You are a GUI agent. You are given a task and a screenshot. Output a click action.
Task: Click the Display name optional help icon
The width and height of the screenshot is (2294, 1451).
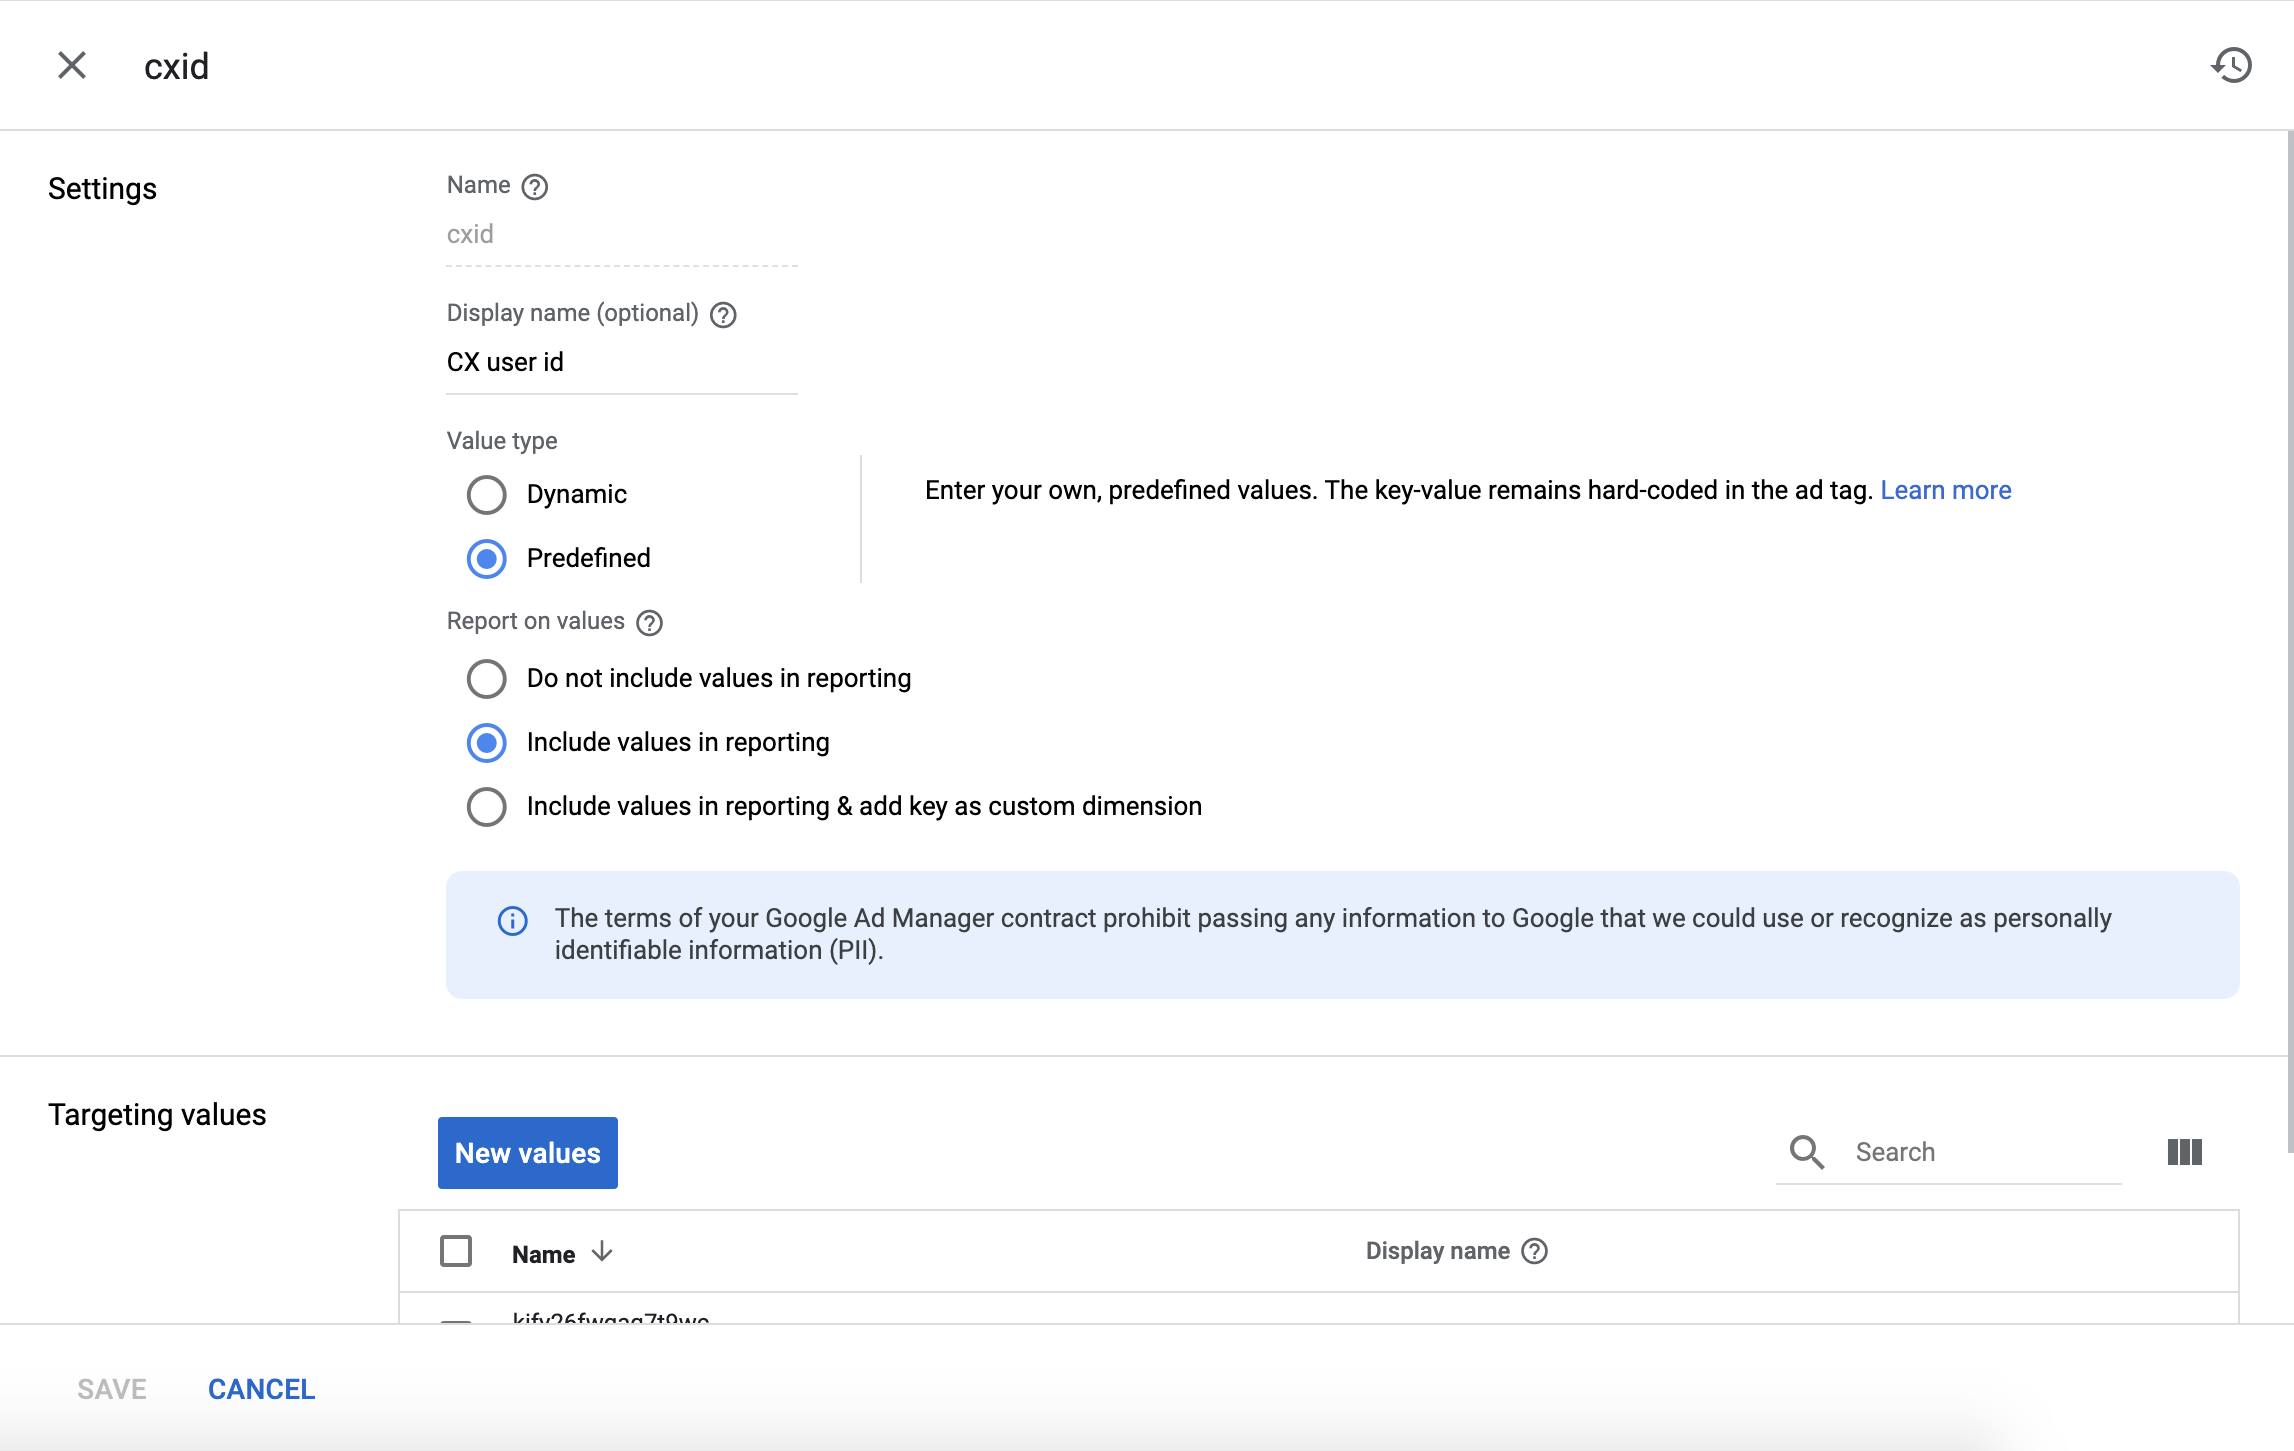click(x=723, y=315)
